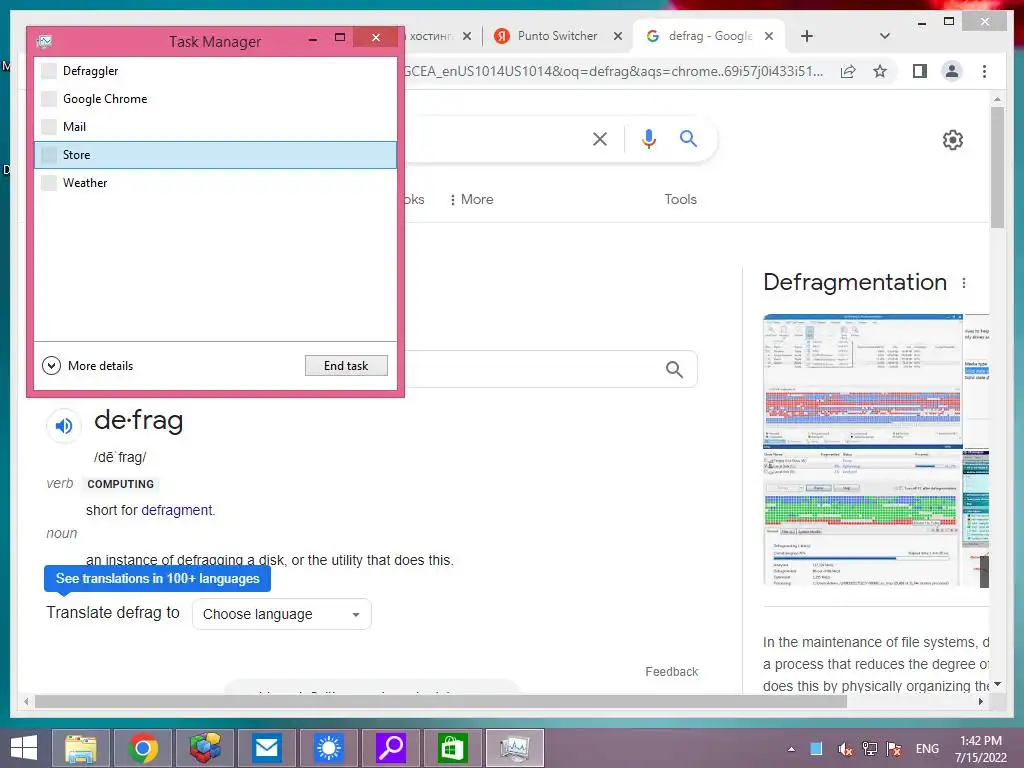The height and width of the screenshot is (768, 1024).
Task: Click Google search magnifier button
Action: [x=688, y=138]
